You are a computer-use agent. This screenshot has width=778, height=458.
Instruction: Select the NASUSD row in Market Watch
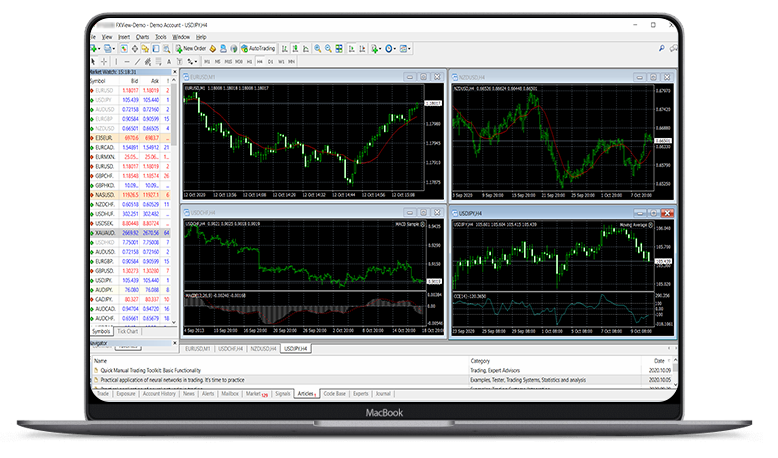tap(131, 195)
